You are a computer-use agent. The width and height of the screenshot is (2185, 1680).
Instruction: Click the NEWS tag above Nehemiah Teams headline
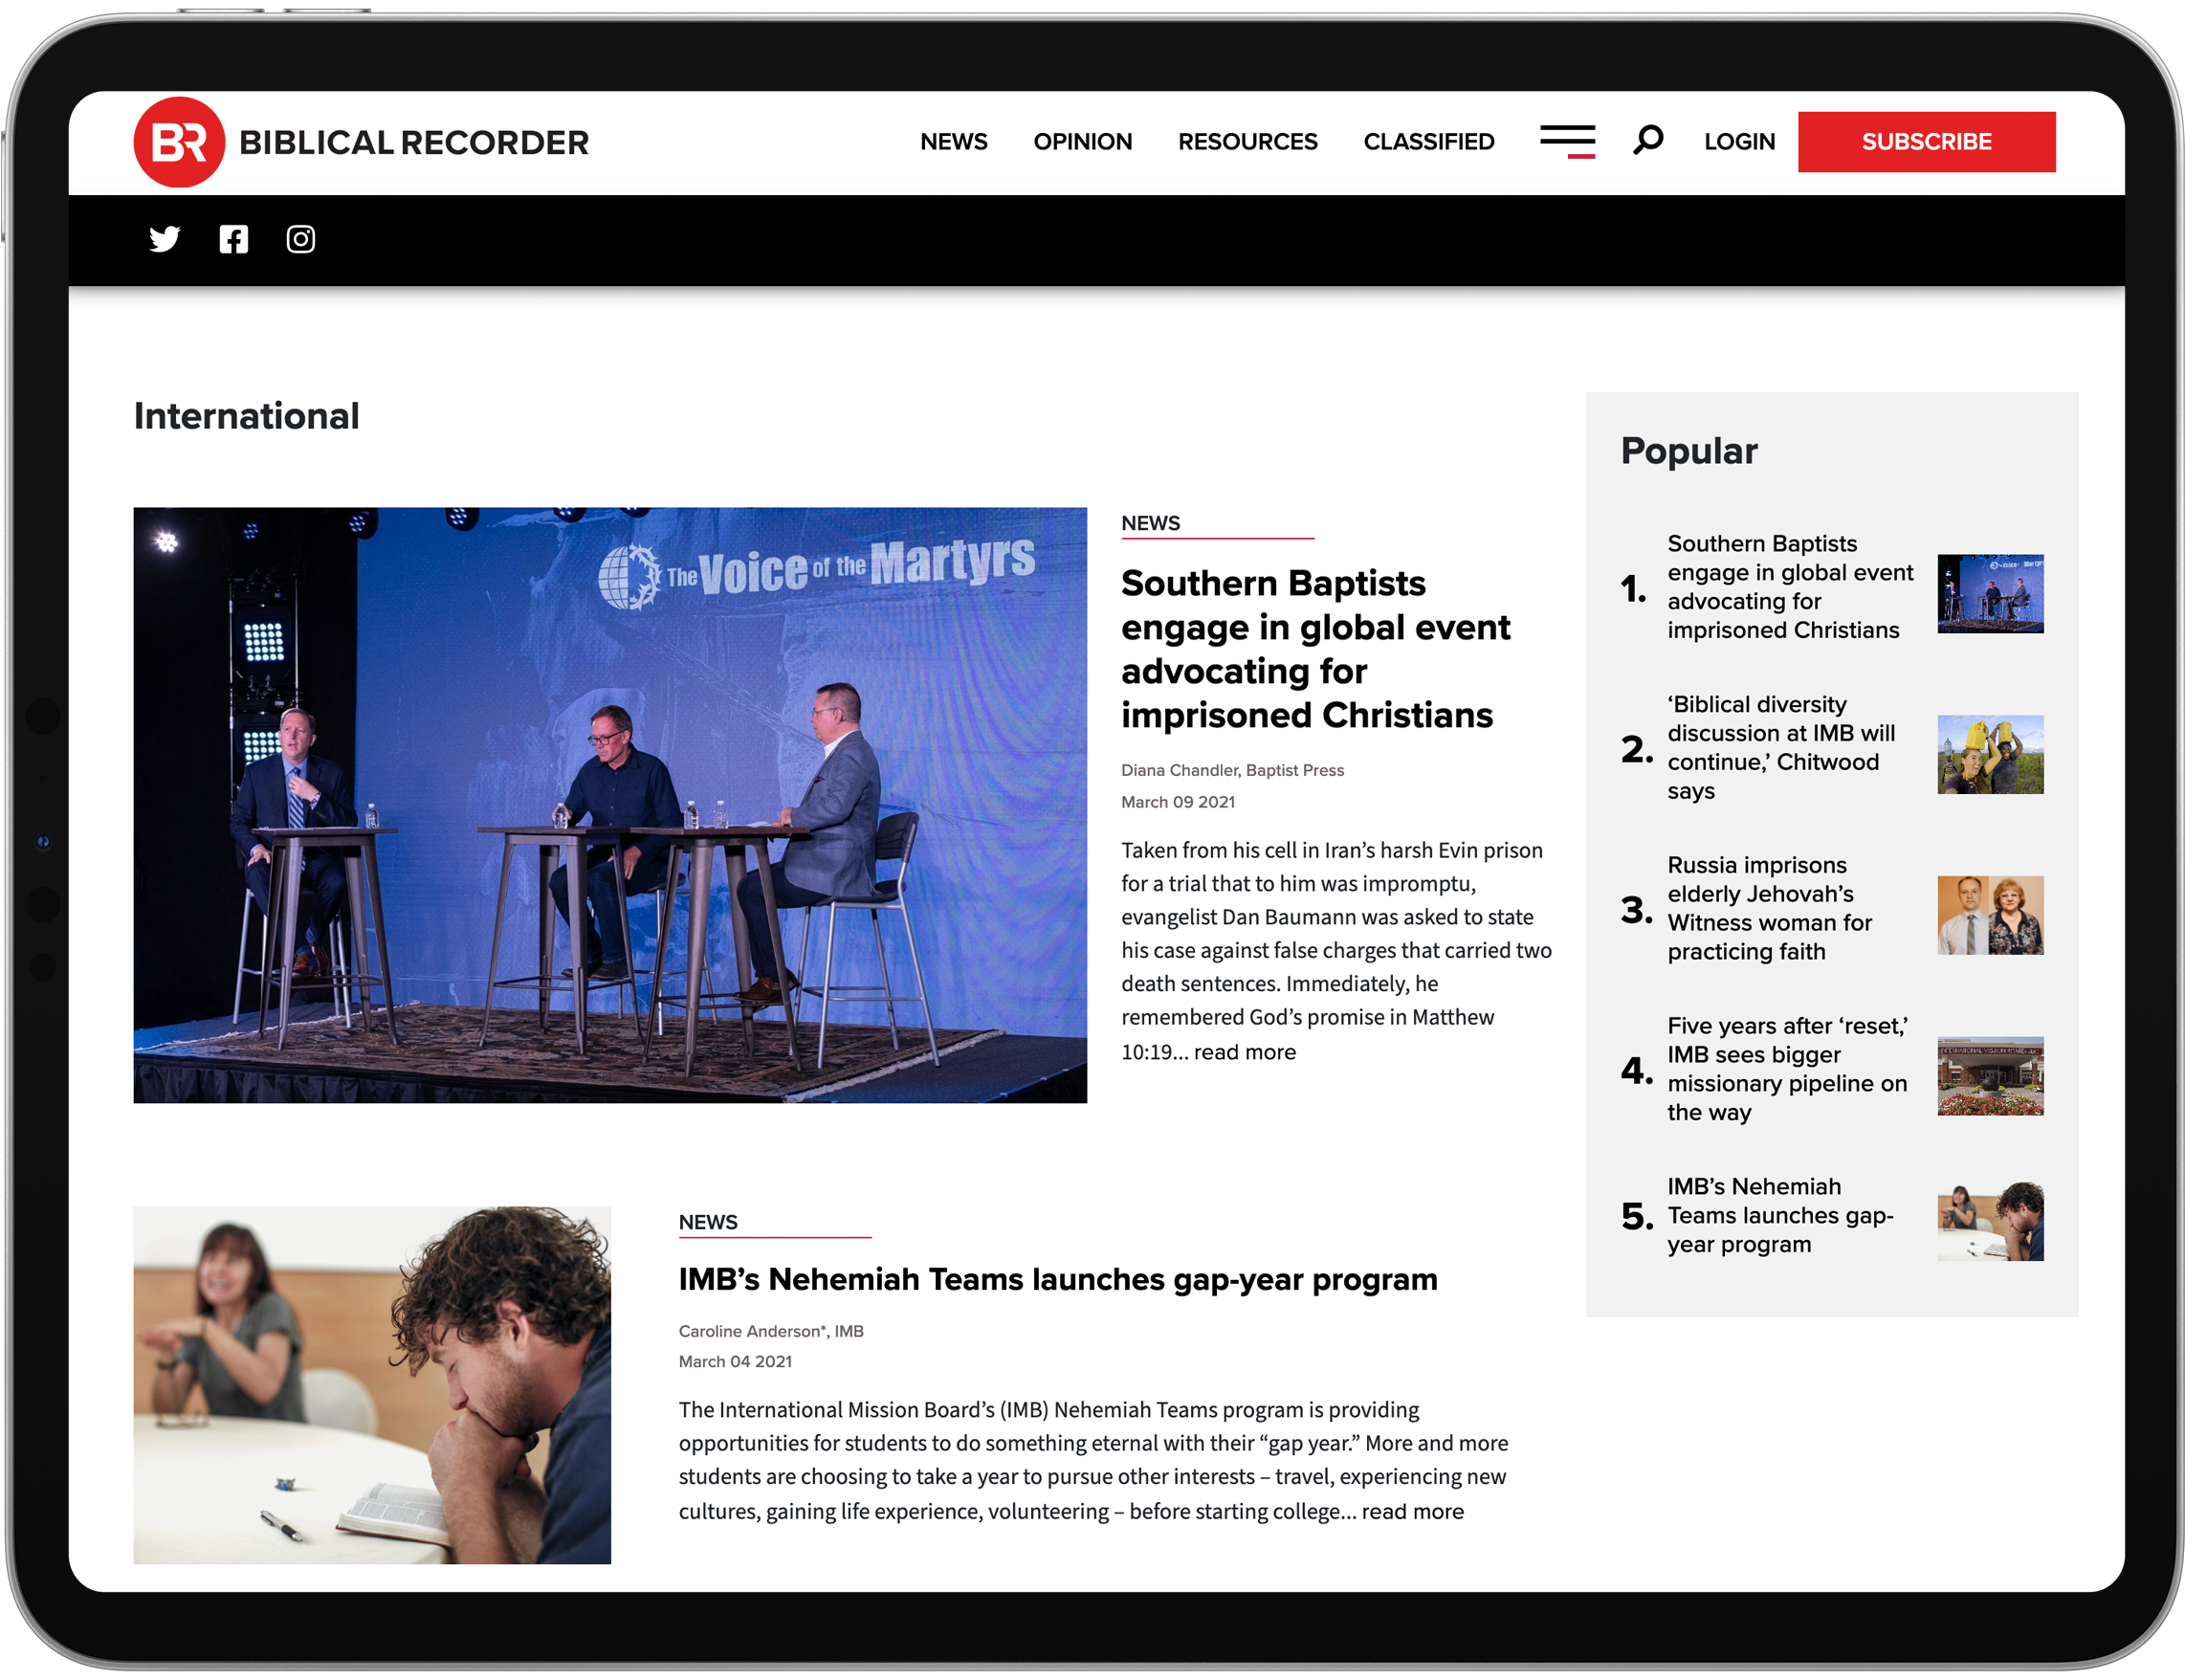708,1222
